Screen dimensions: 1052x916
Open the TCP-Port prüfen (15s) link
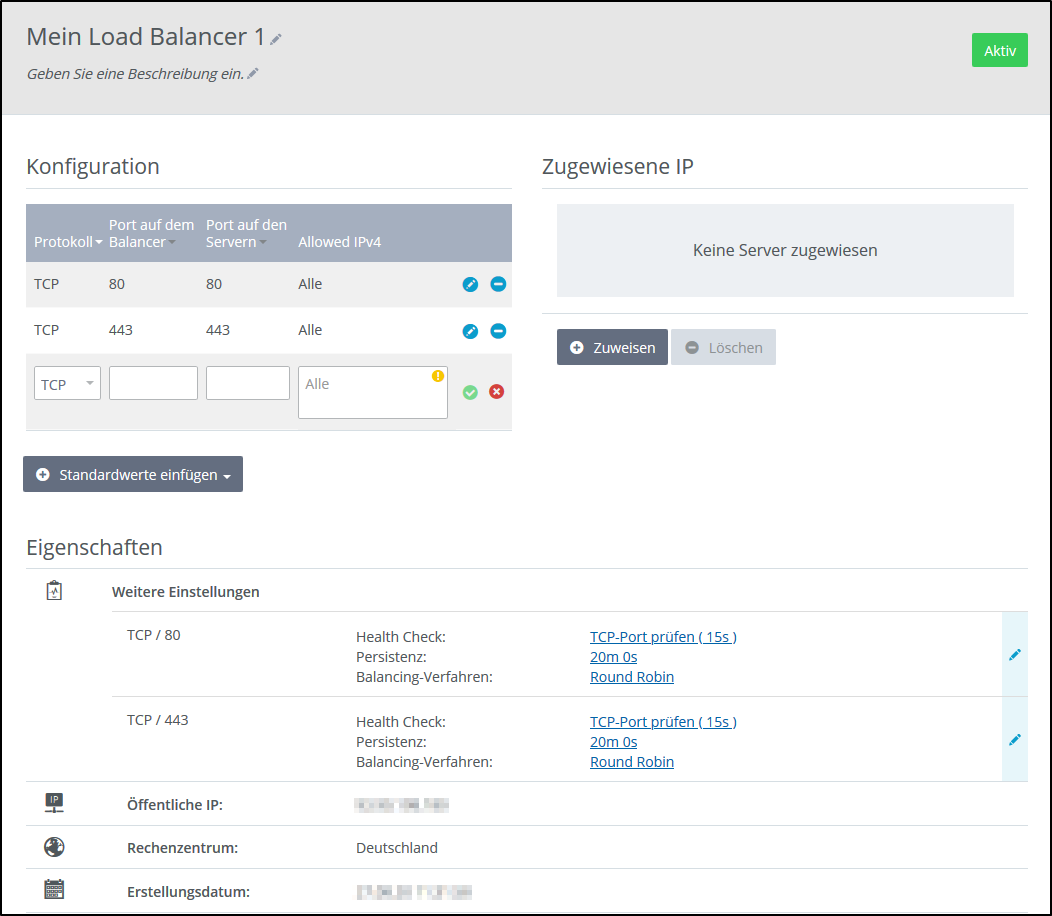coord(663,636)
